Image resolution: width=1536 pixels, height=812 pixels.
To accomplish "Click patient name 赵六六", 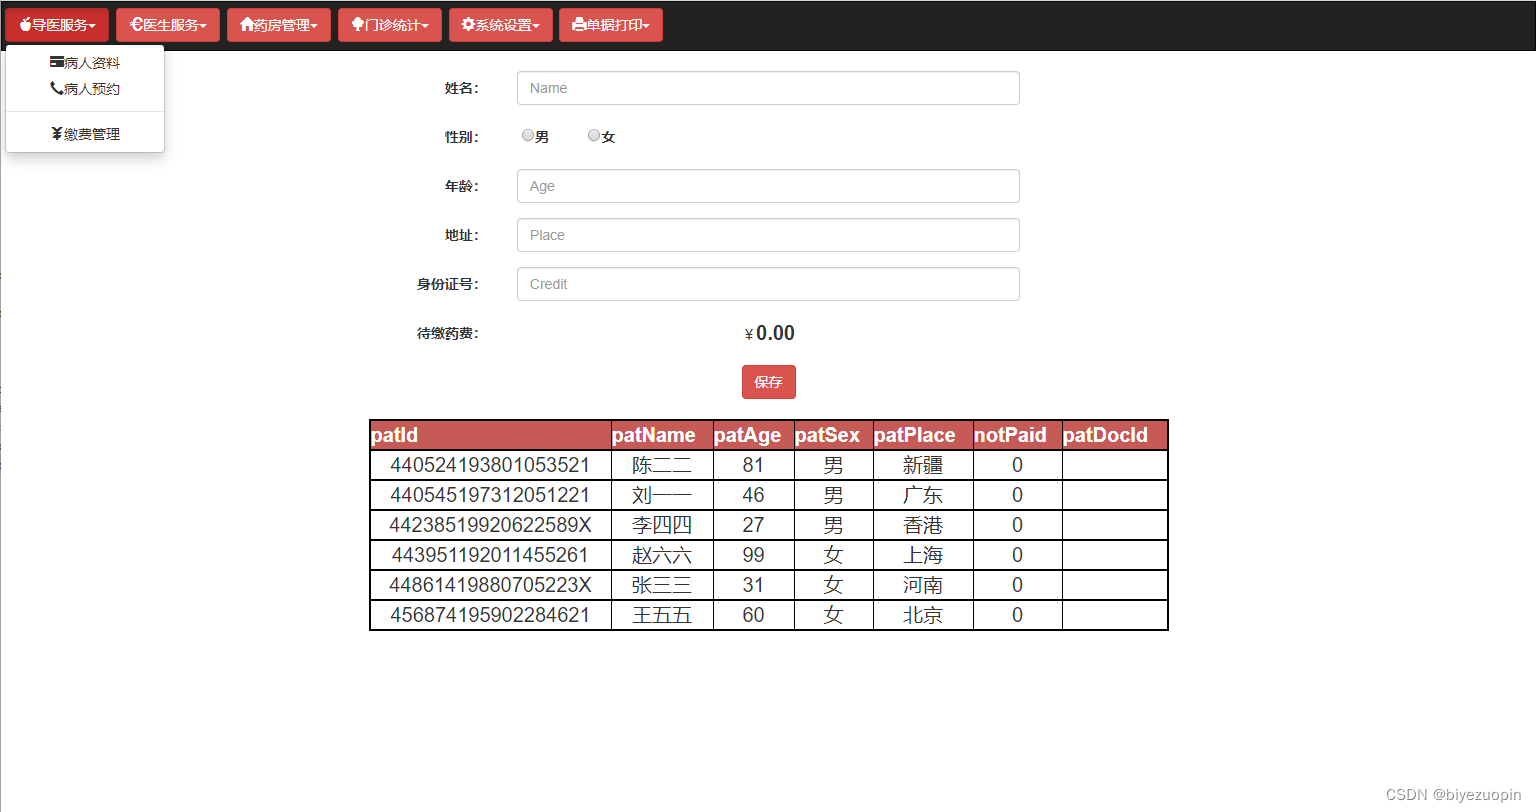I will click(x=662, y=555).
